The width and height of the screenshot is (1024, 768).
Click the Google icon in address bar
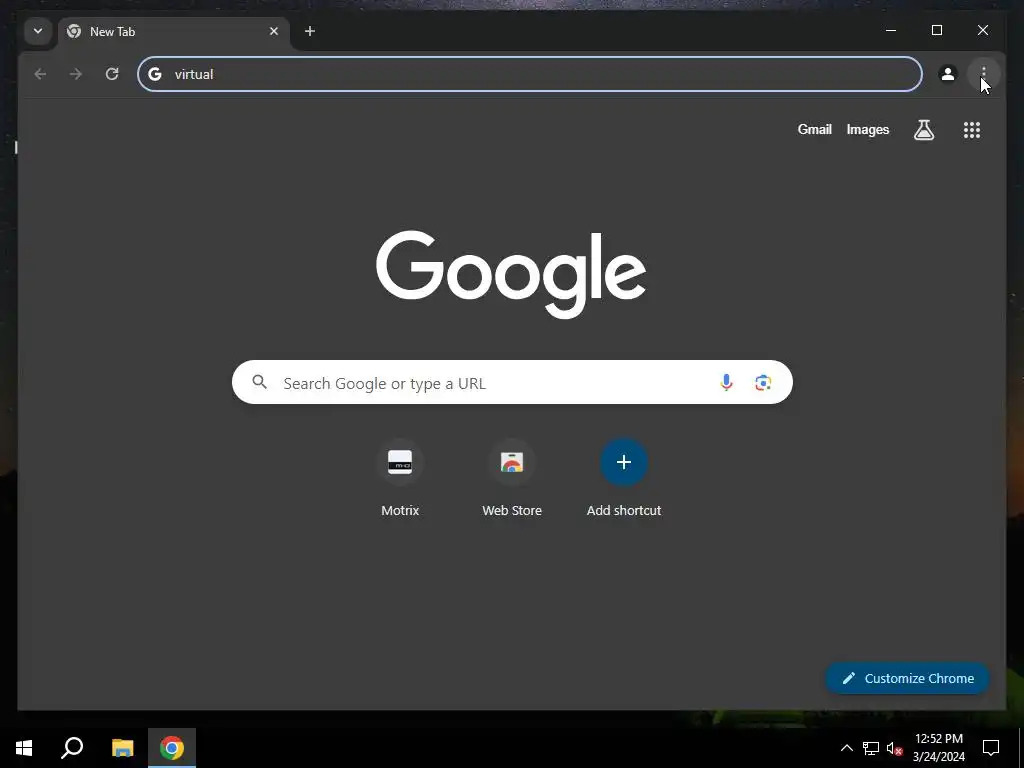[155, 74]
